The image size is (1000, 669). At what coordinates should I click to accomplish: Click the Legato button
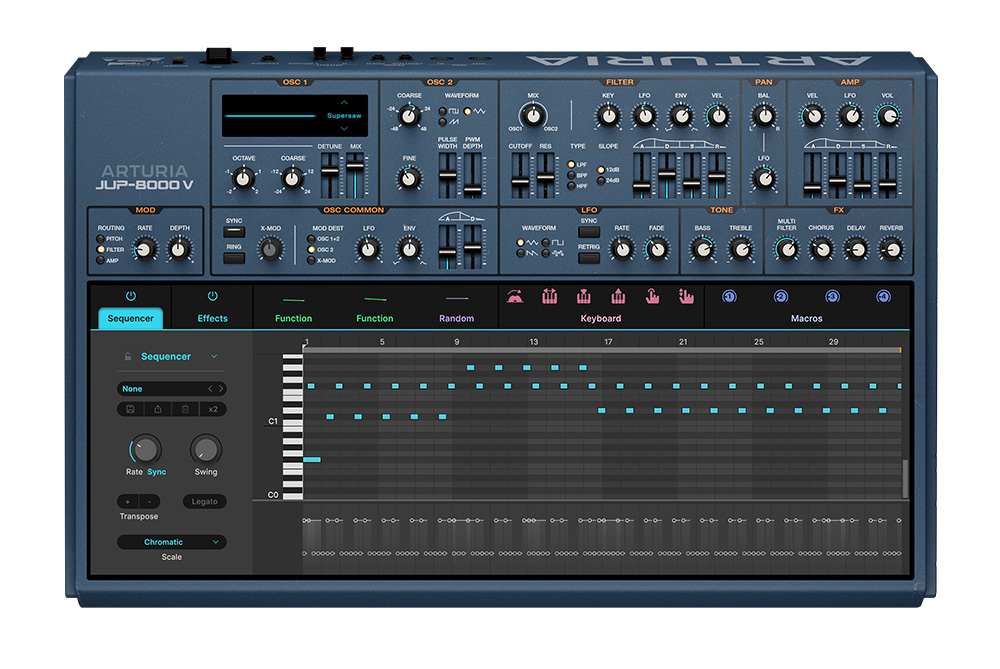pyautogui.click(x=205, y=502)
